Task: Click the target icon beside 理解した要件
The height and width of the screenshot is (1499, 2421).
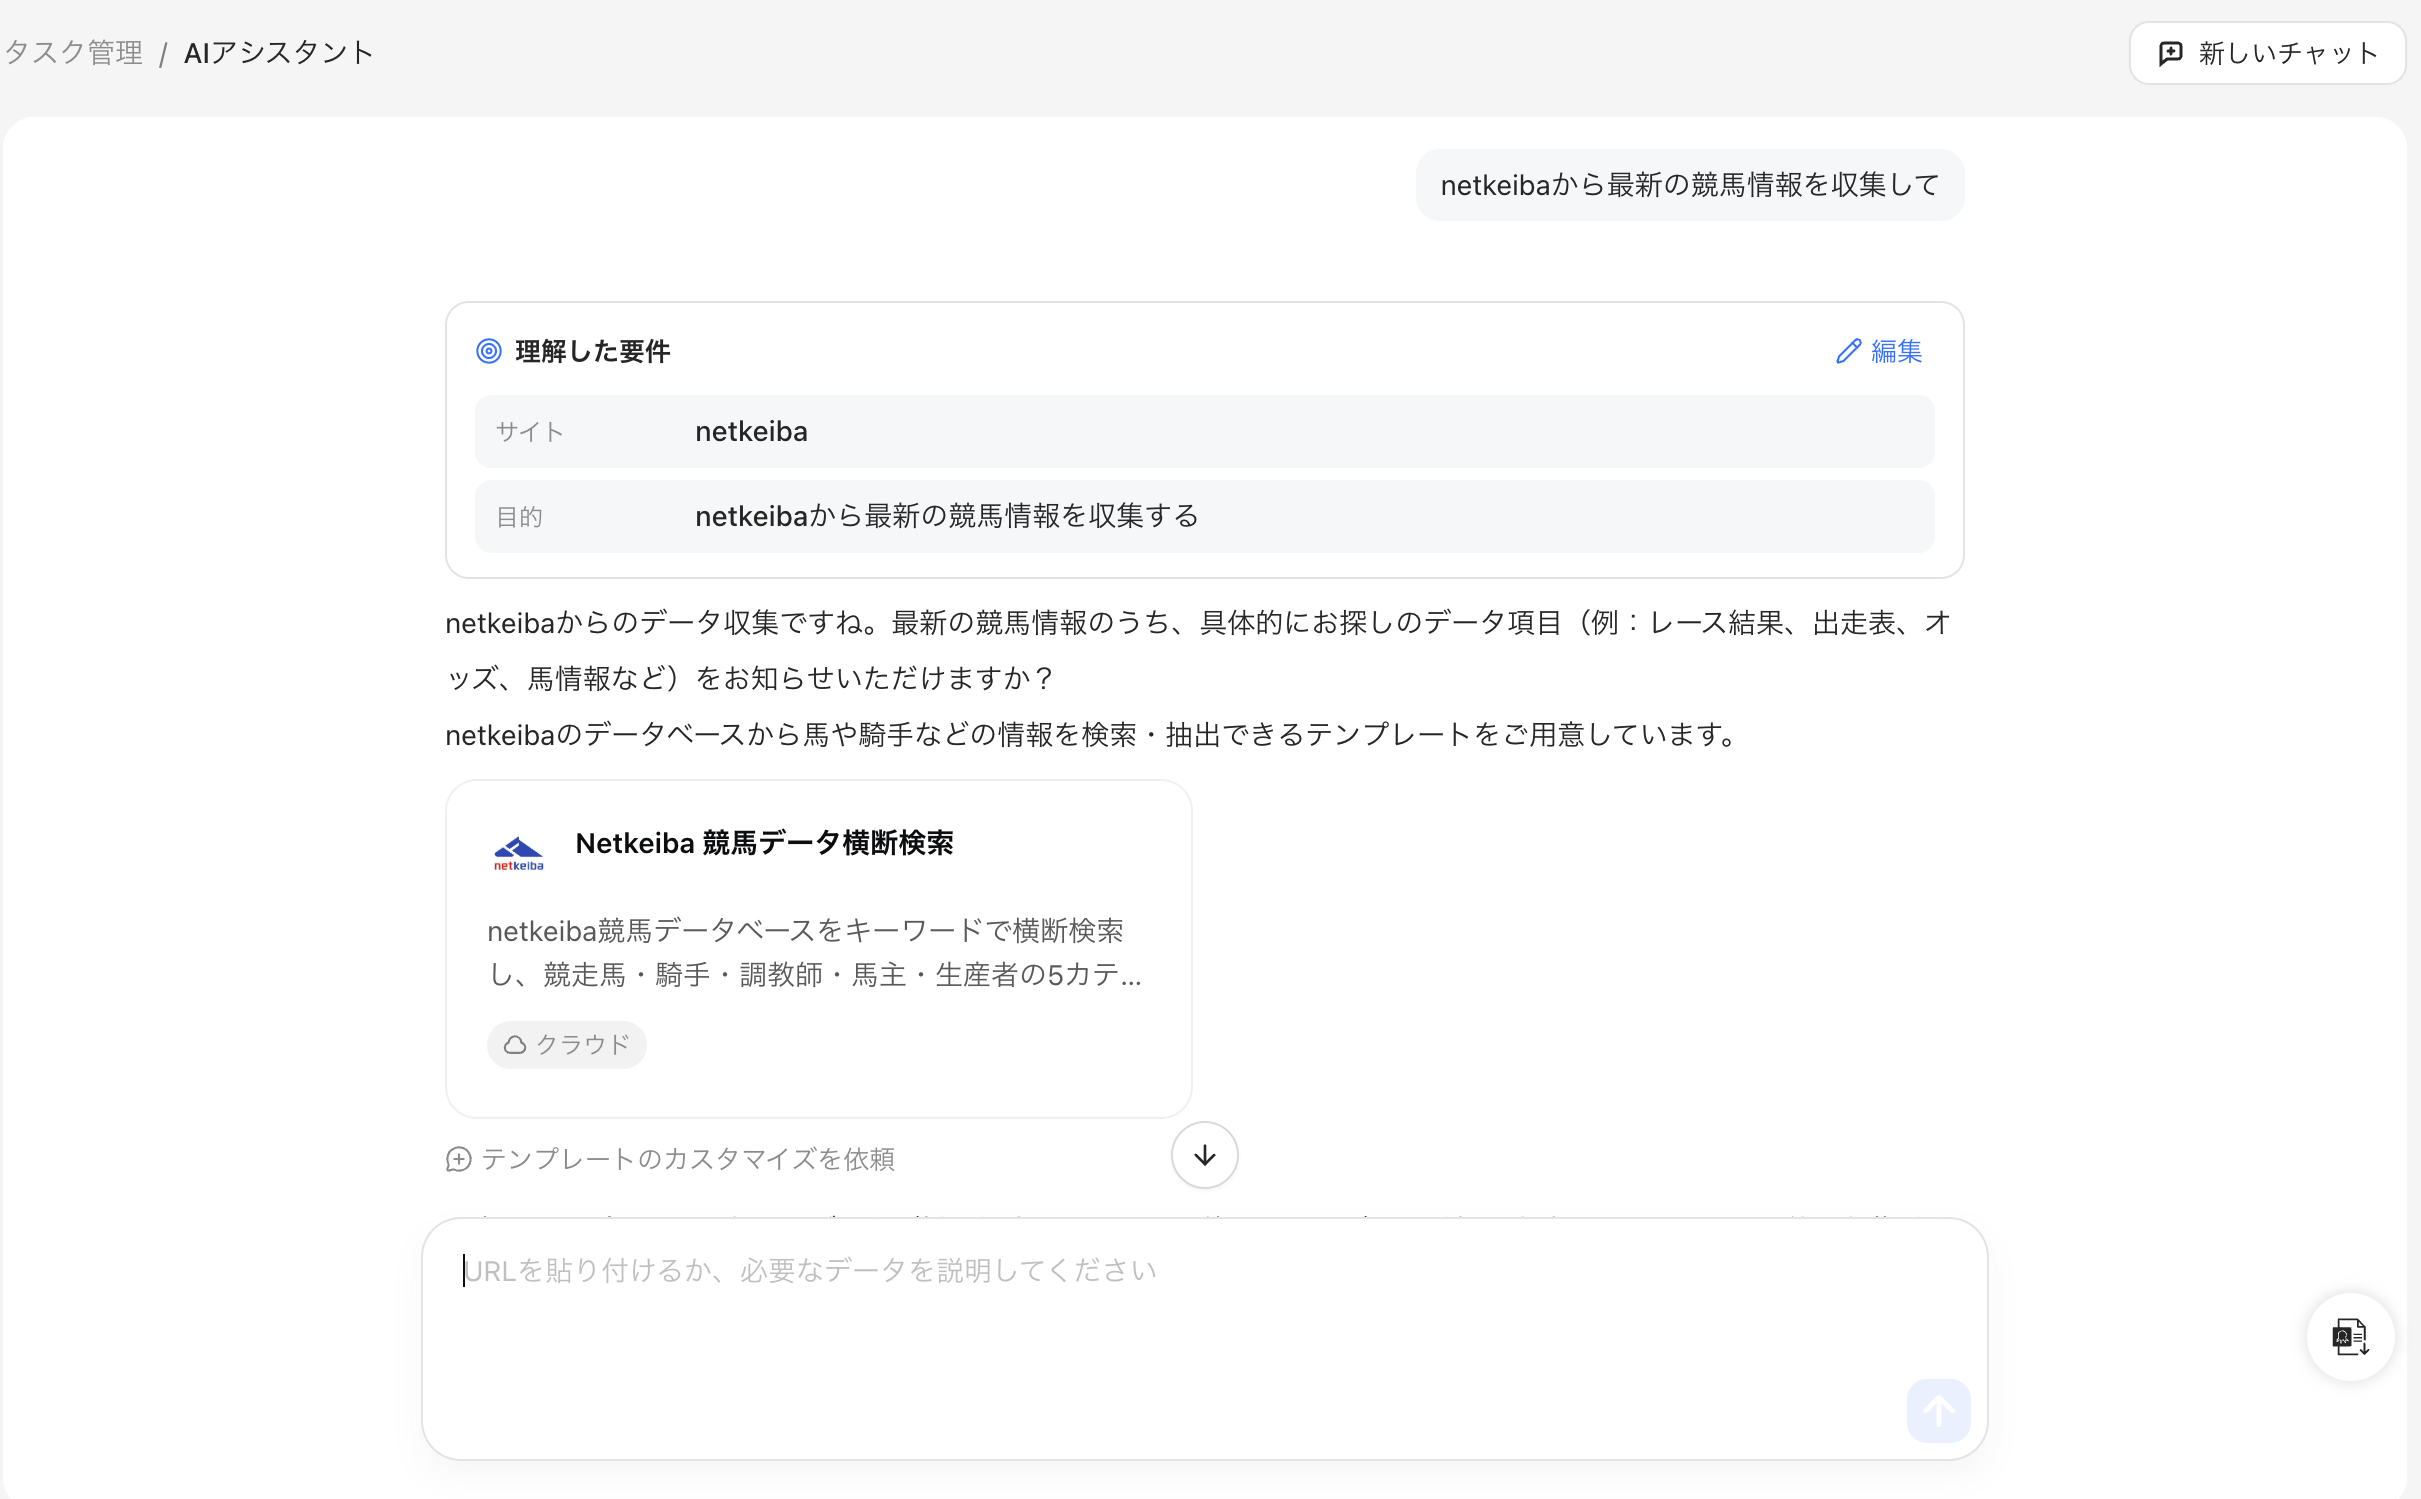Action: pyautogui.click(x=489, y=351)
